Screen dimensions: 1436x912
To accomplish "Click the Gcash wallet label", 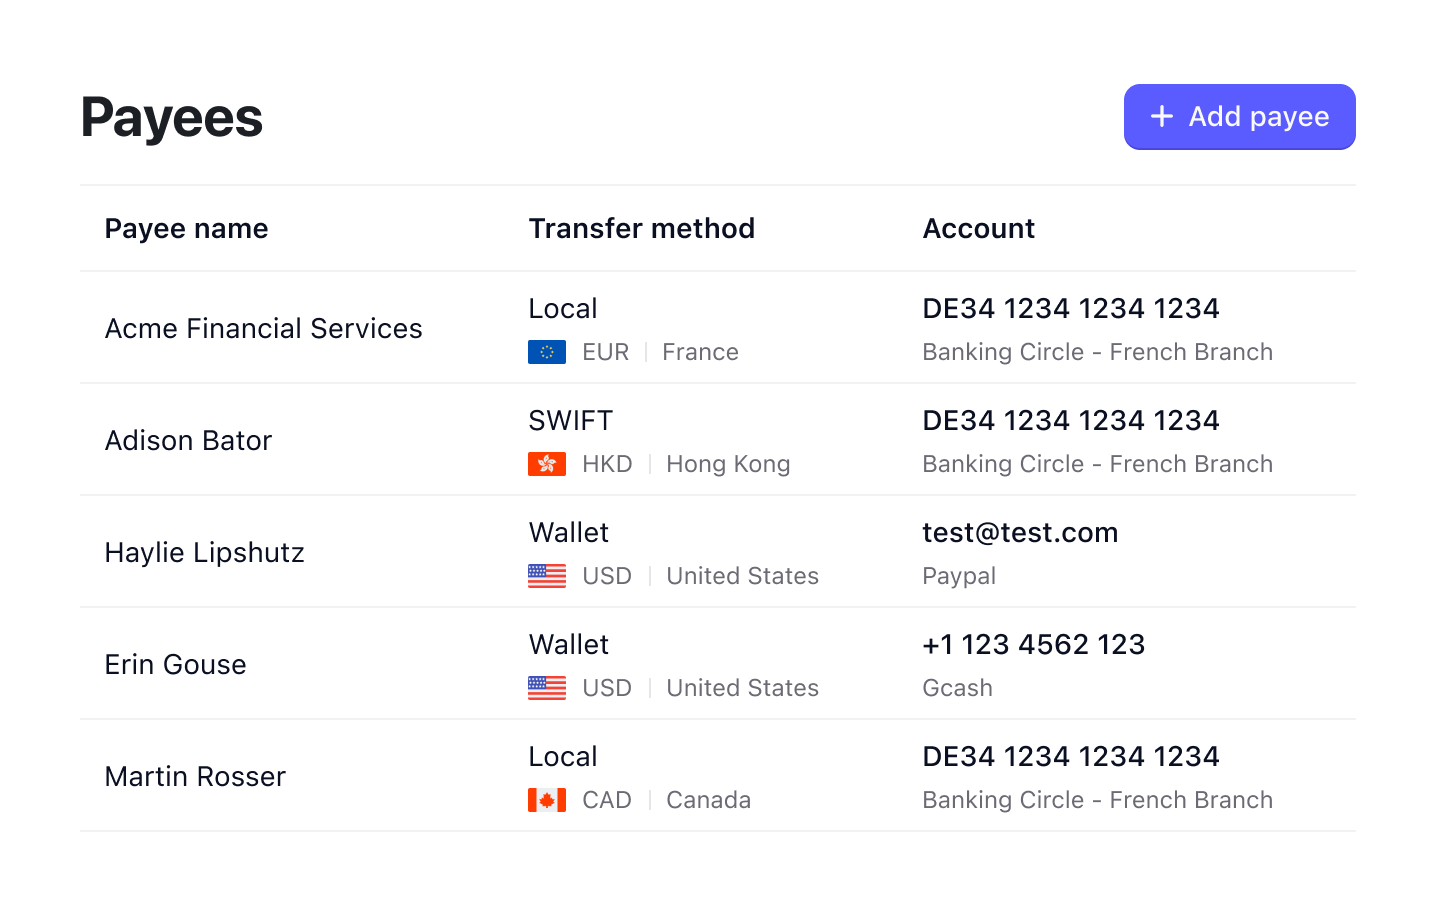I will click(957, 688).
